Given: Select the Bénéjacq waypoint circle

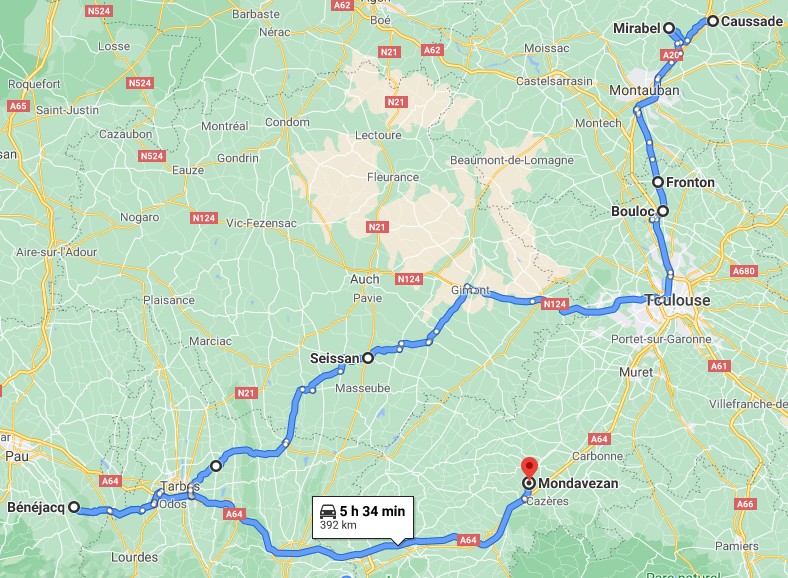Looking at the screenshot, I should coord(74,507).
